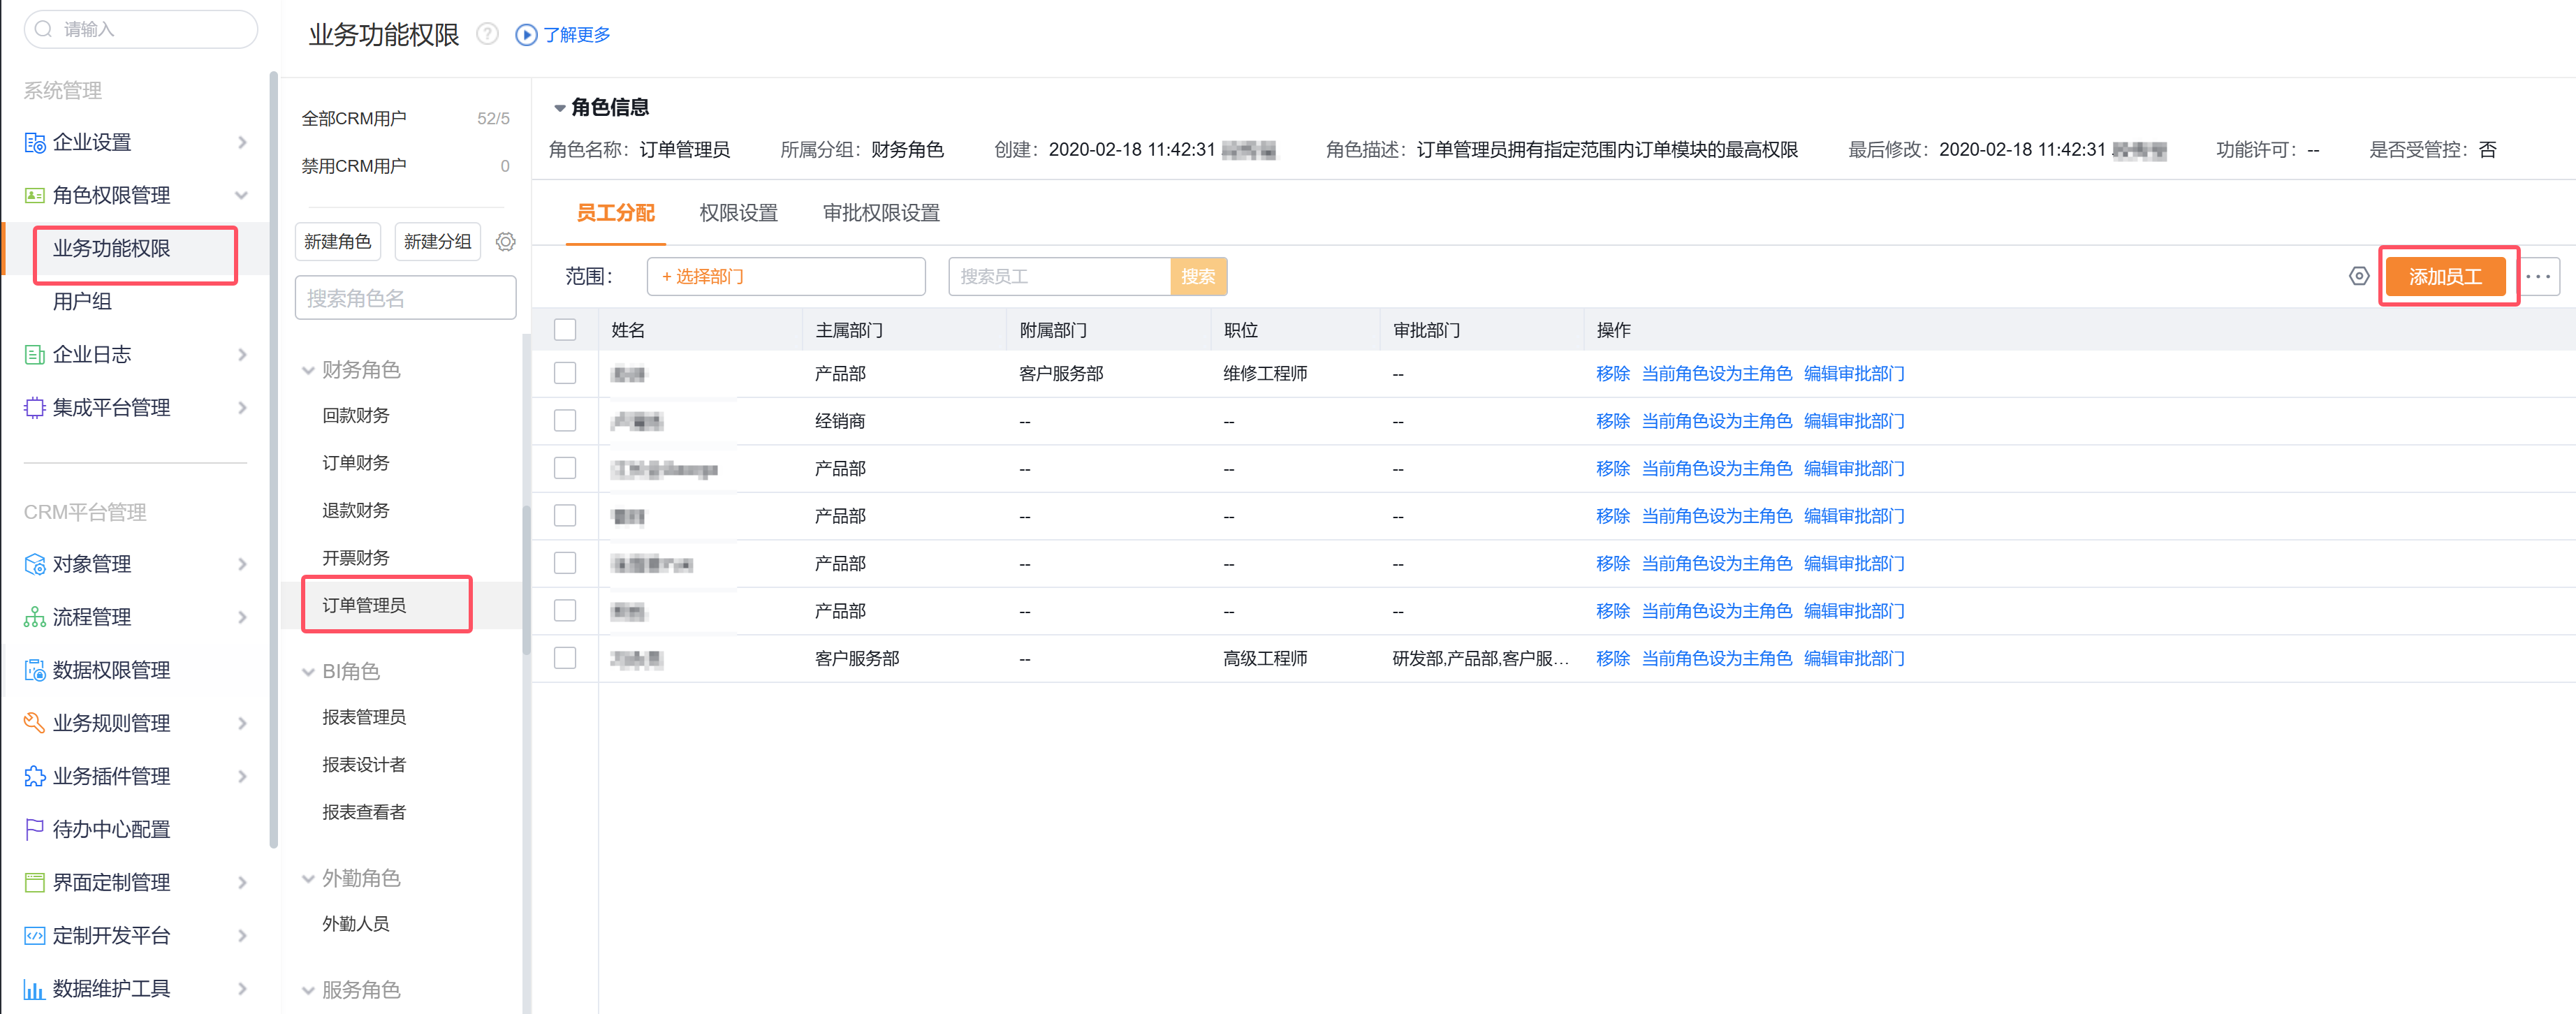Viewport: 2576px width, 1014px height.
Task: Switch to the 权限设置 tab
Action: 738,213
